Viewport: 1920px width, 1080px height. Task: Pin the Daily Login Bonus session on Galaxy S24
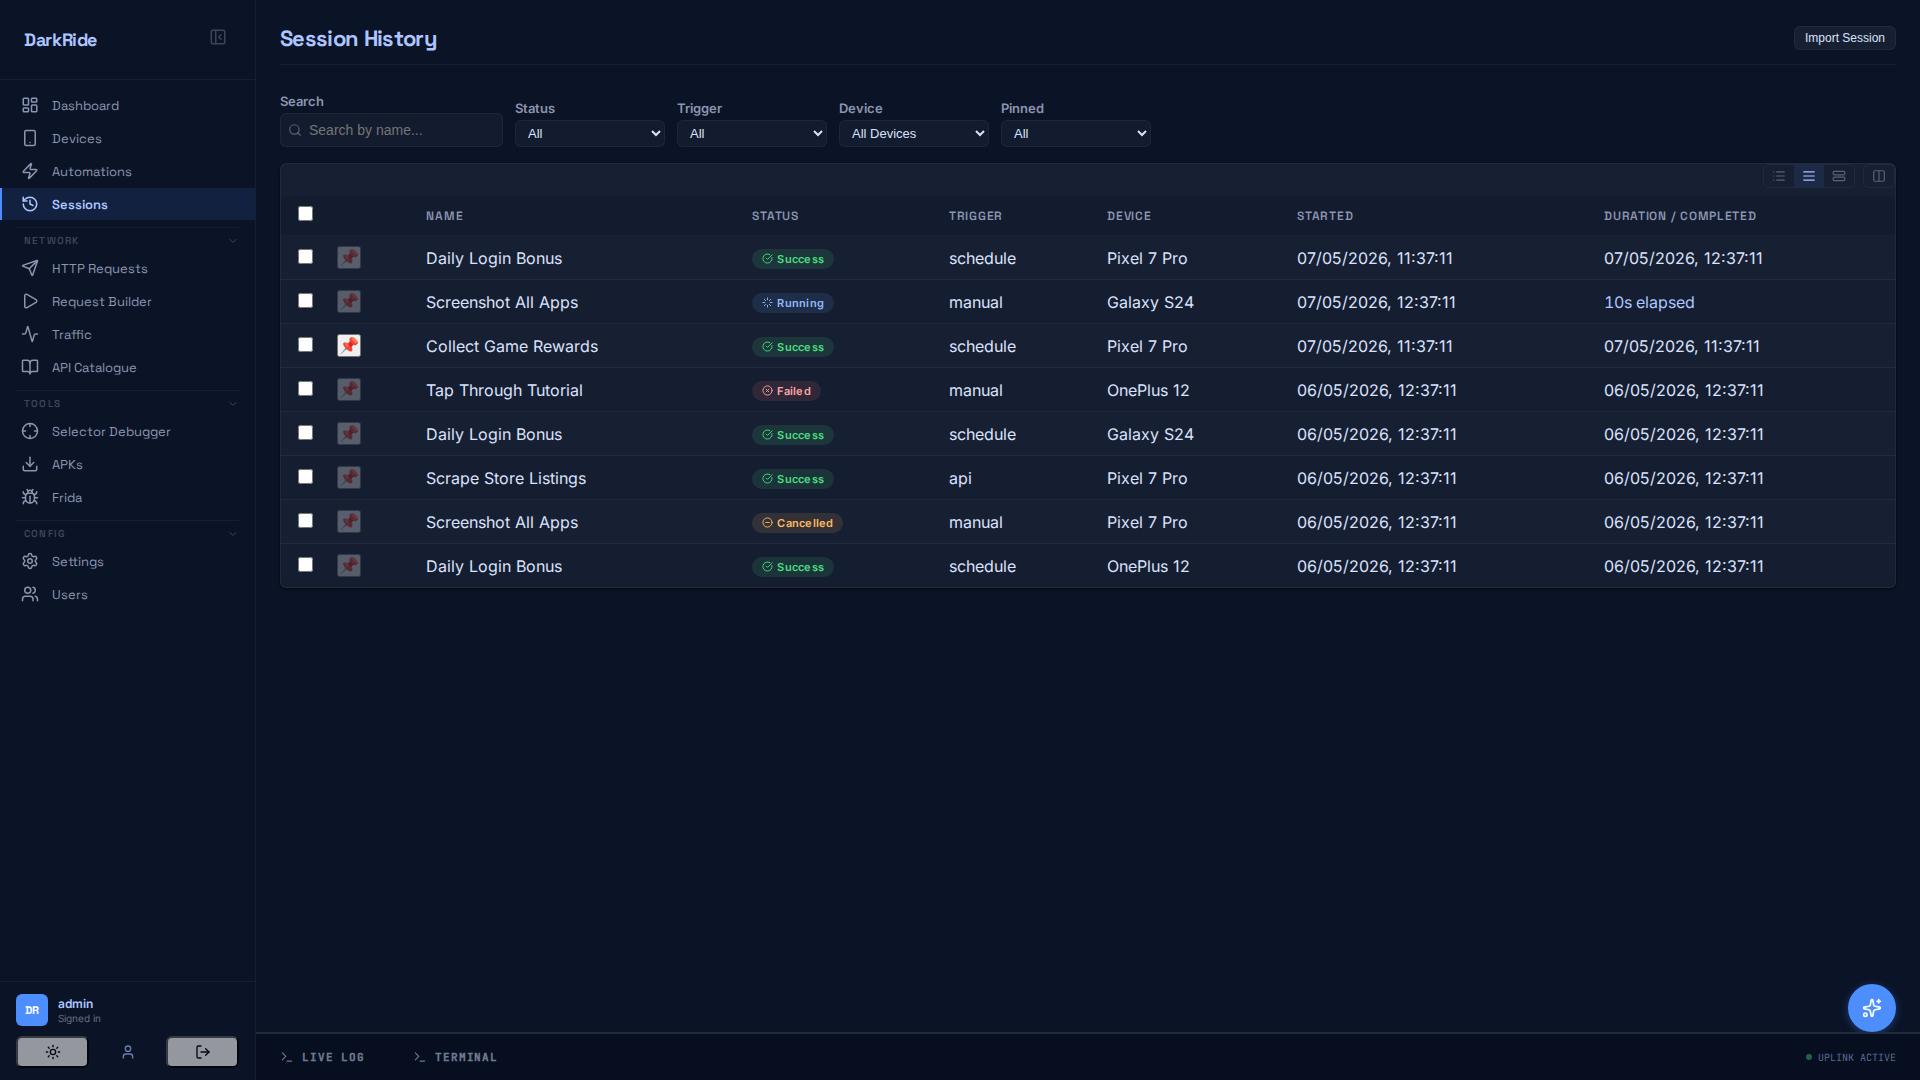[349, 434]
